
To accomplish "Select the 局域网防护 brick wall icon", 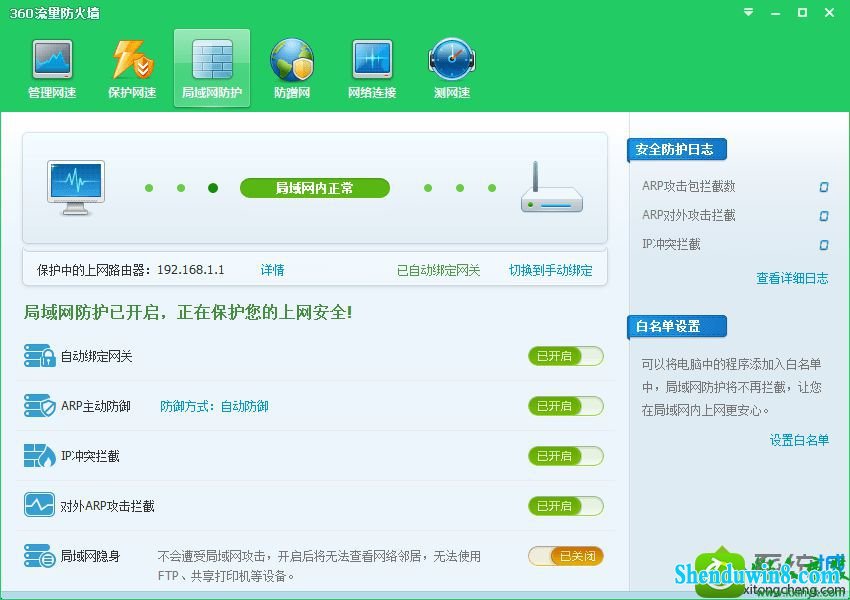I will click(x=212, y=60).
